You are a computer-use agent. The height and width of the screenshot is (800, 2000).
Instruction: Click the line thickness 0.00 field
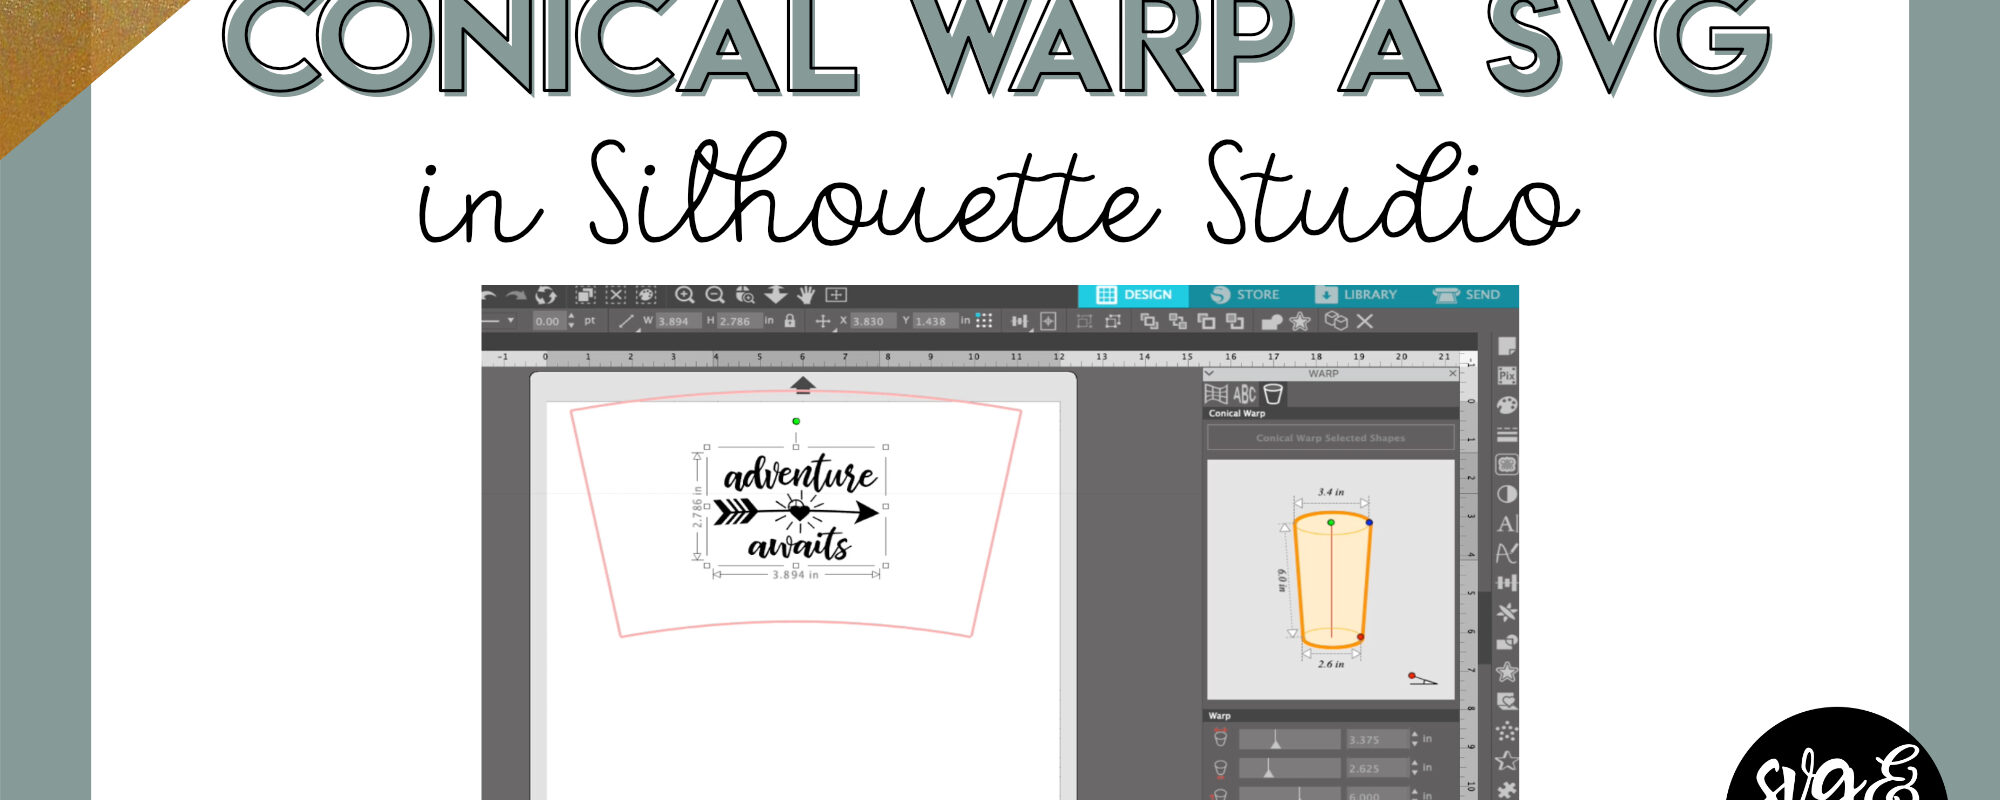549,321
